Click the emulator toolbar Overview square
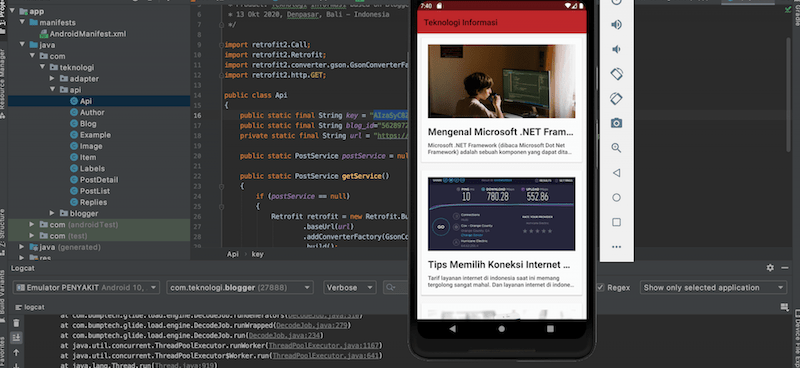The height and width of the screenshot is (368, 800). [x=616, y=222]
